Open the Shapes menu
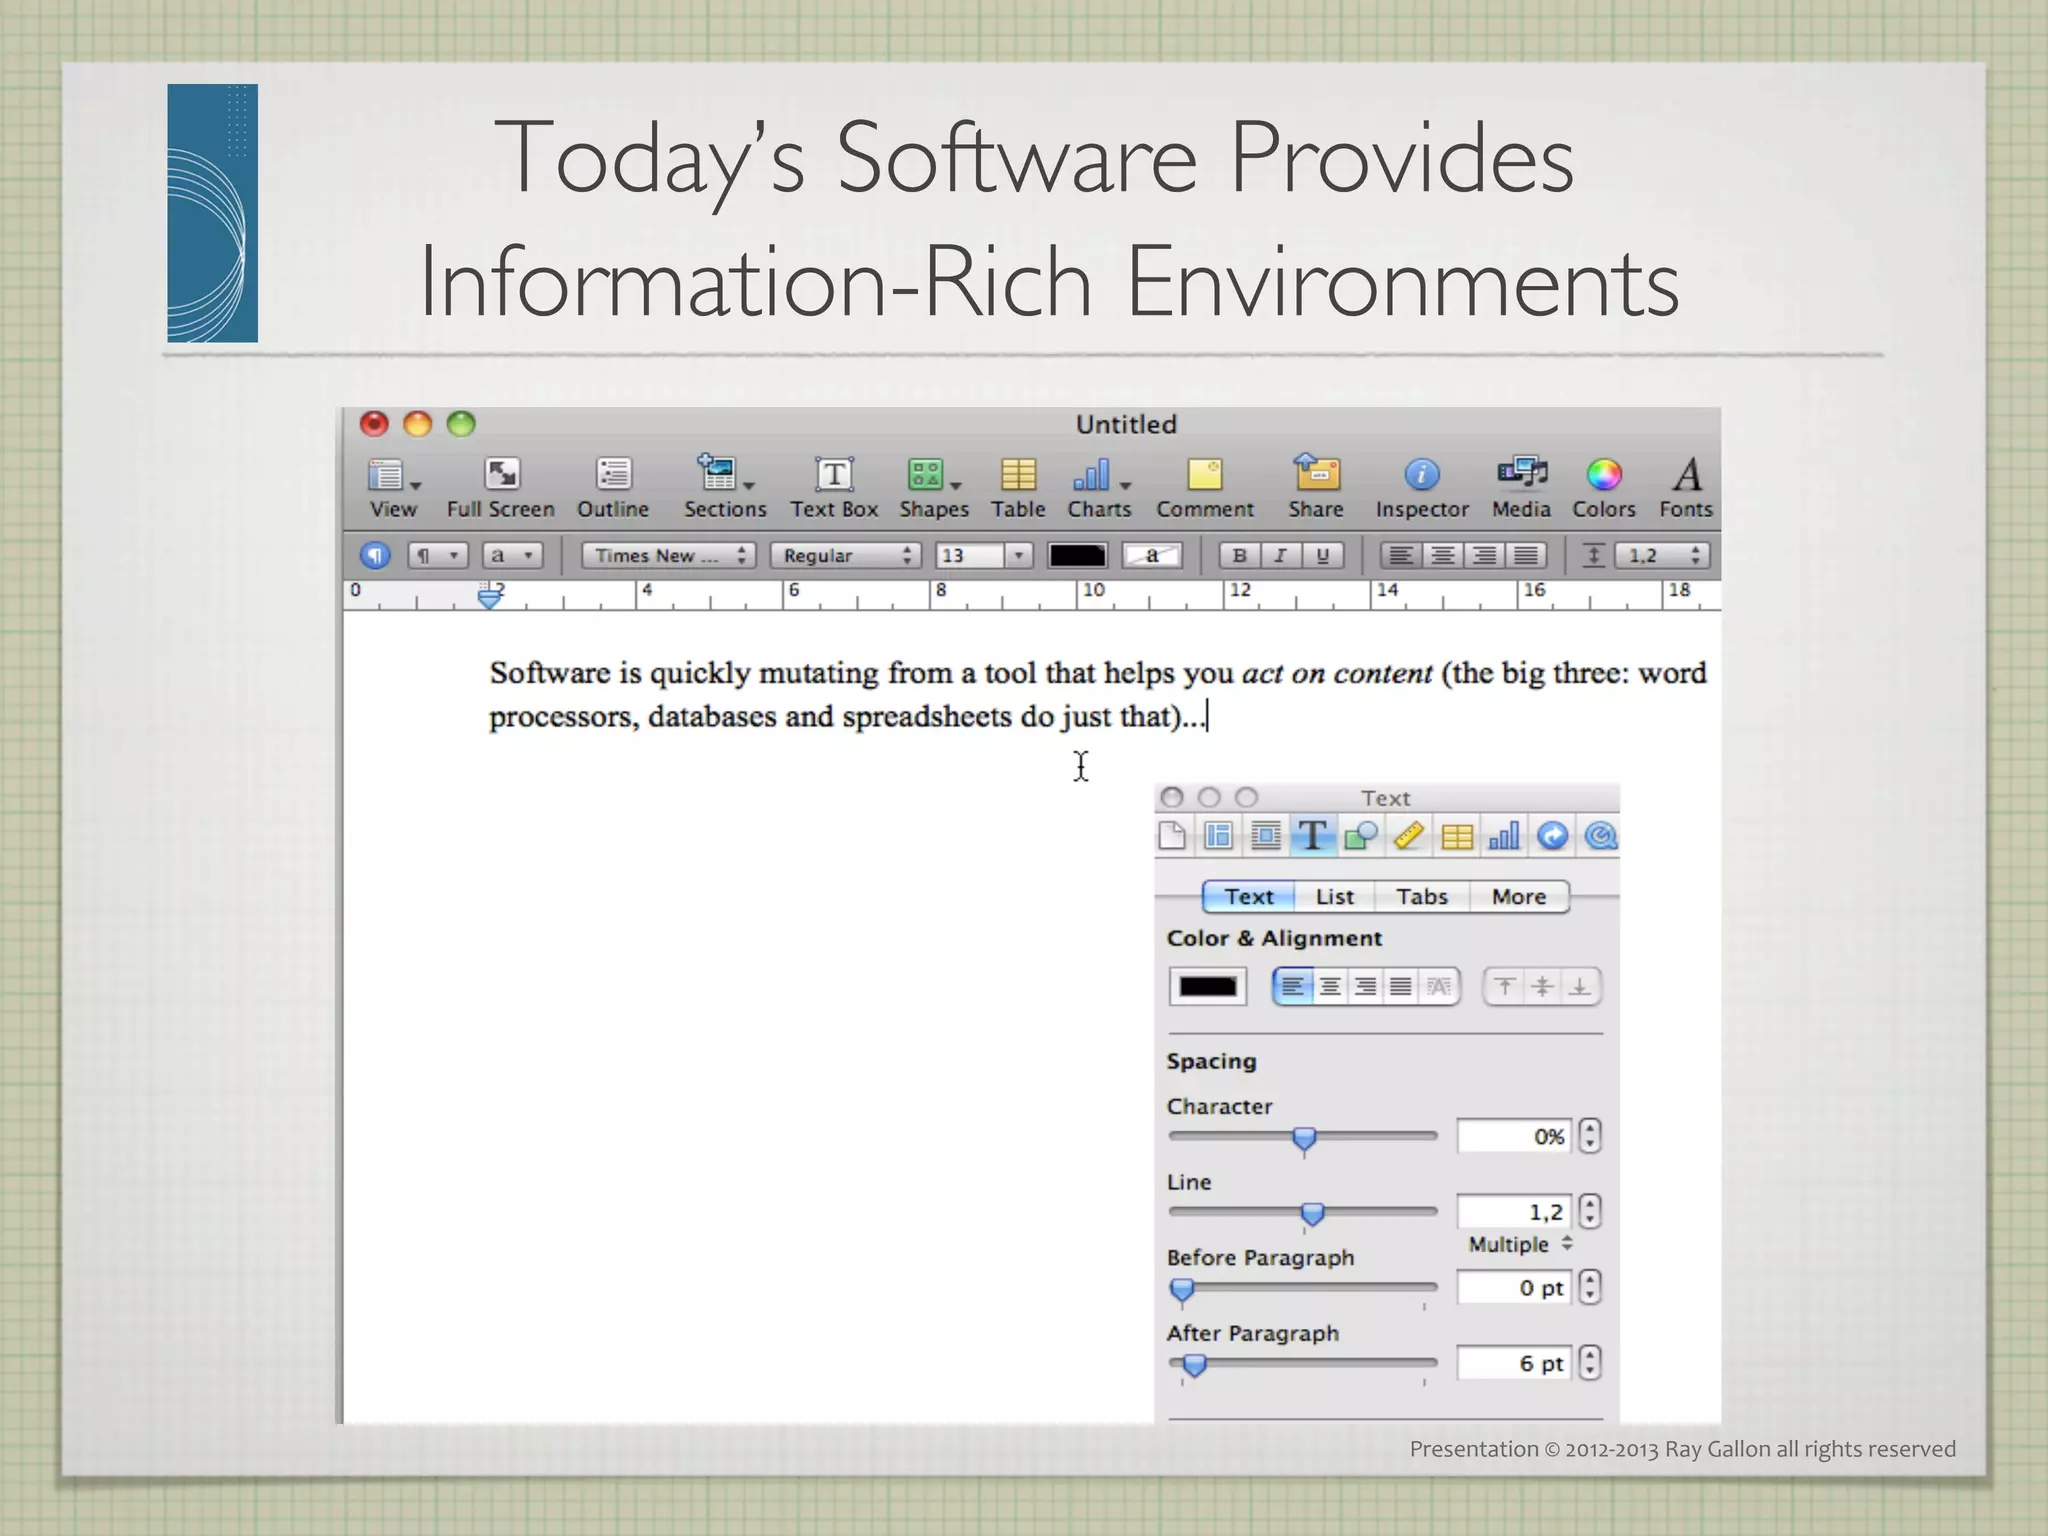Image resolution: width=2048 pixels, height=1536 pixels. (x=933, y=488)
